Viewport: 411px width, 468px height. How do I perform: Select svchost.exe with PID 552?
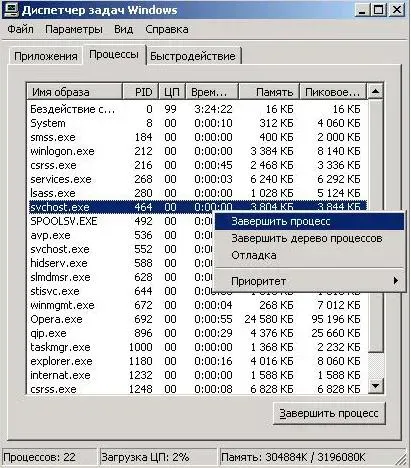click(x=121, y=249)
